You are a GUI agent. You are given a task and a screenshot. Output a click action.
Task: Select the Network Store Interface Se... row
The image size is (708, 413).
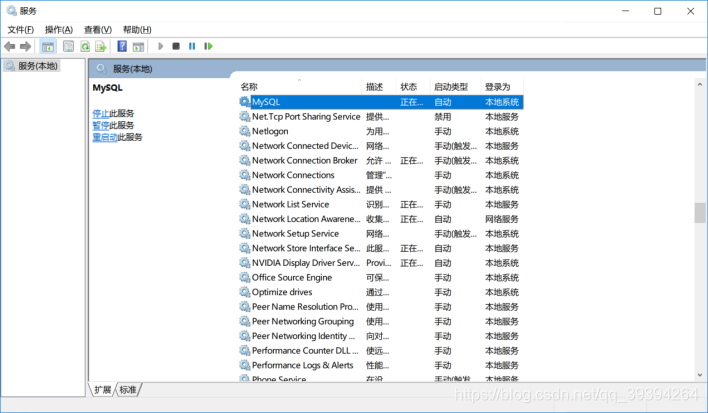coord(381,248)
